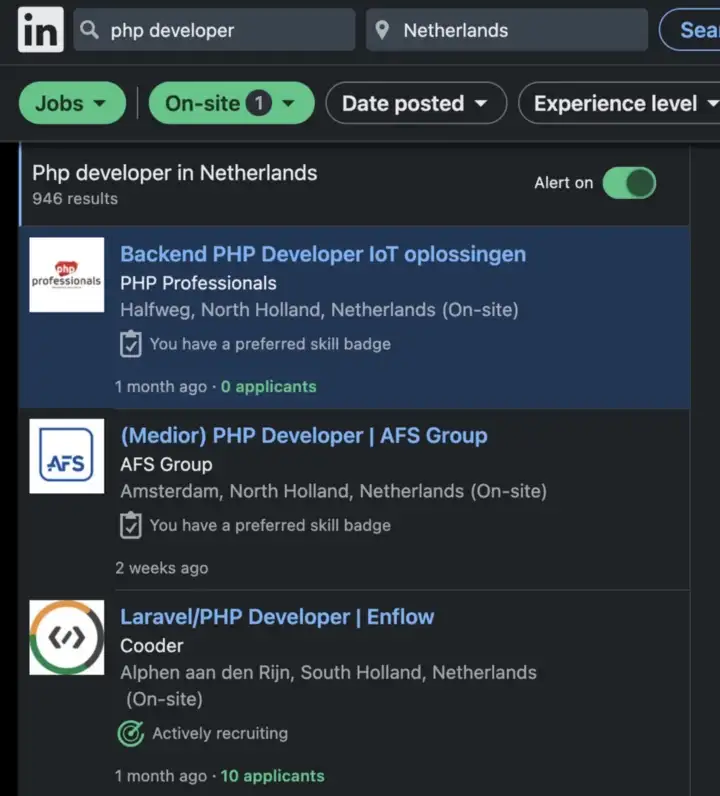This screenshot has height=796, width=720.
Task: Expand Experience level filter
Action: click(x=619, y=103)
